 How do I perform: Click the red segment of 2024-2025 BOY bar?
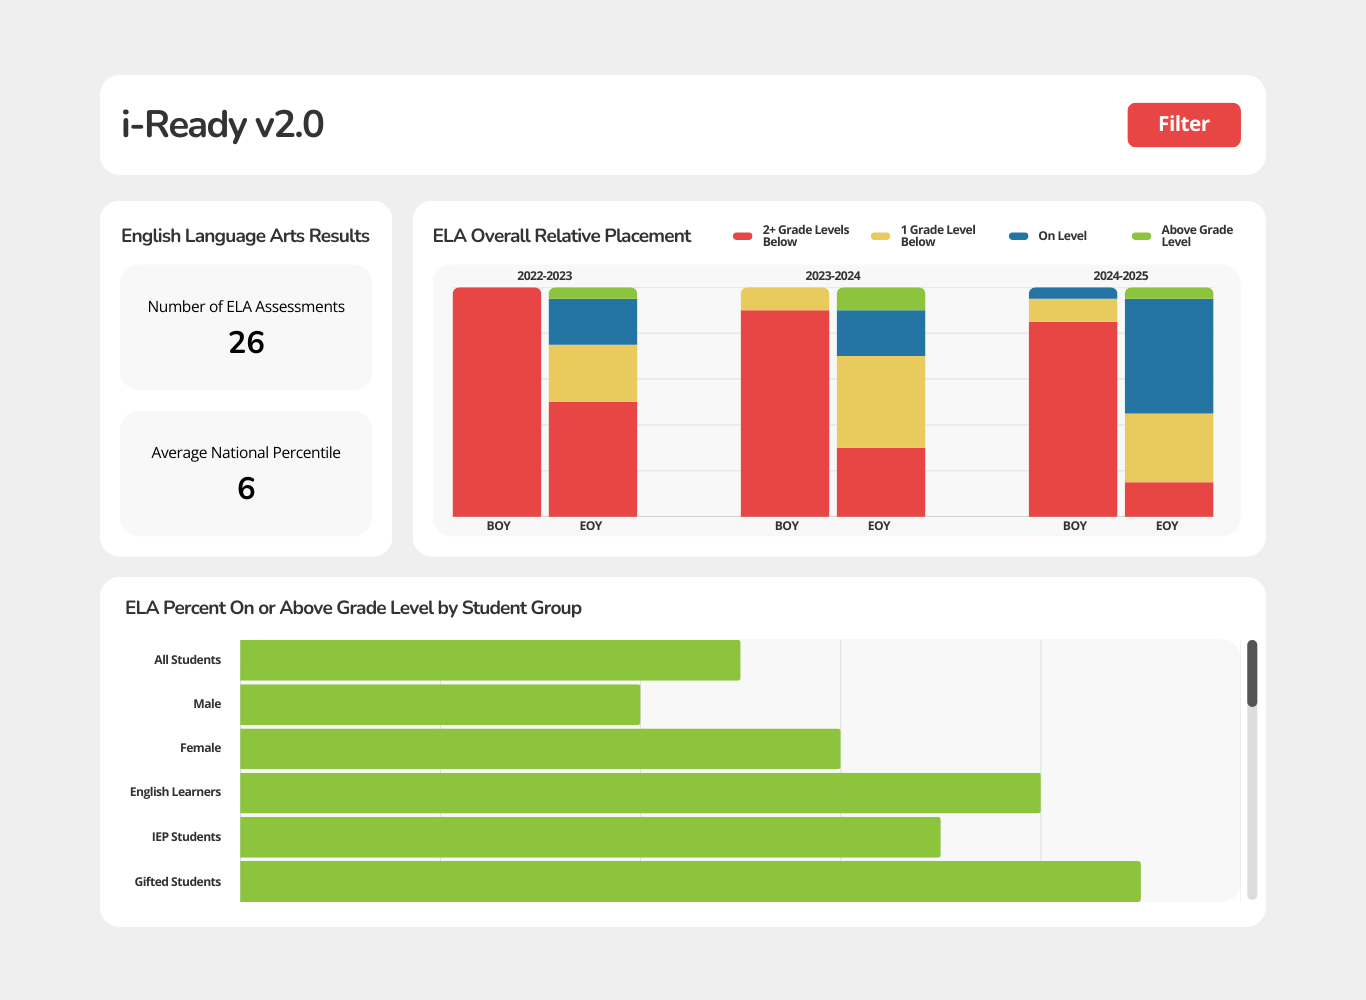click(1073, 419)
